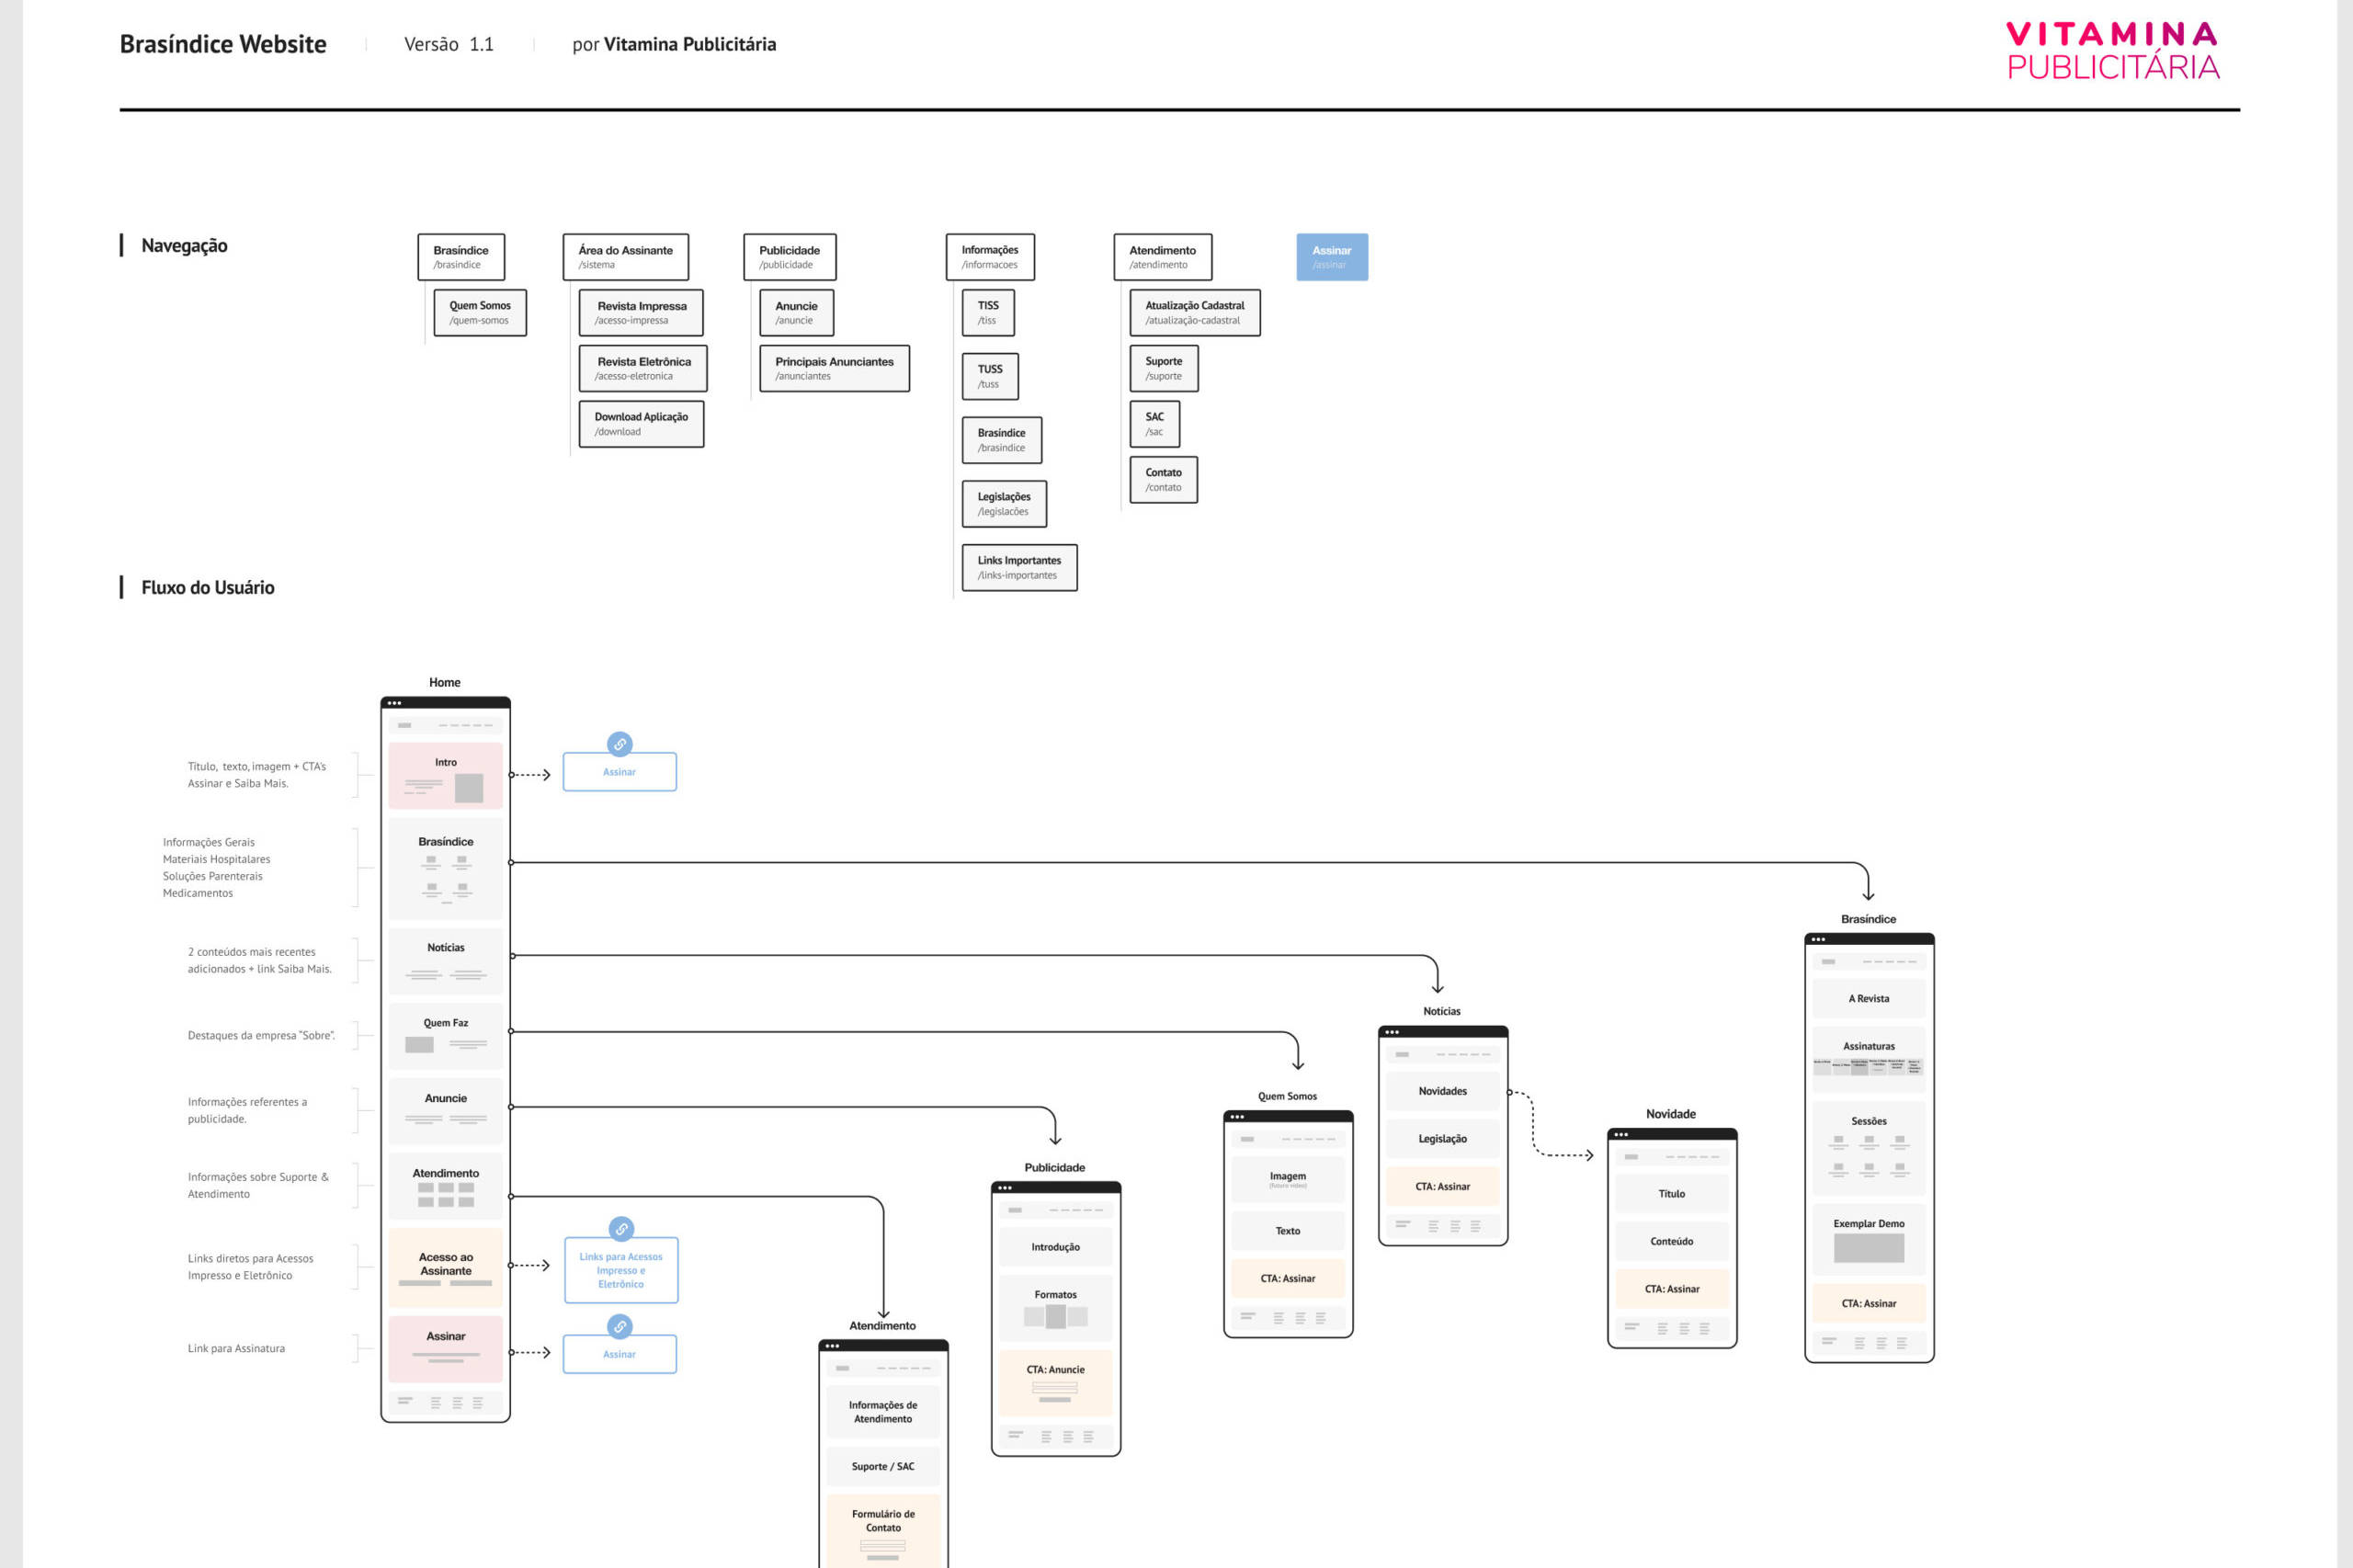Click the Fluxo do Usuário heading

208,588
